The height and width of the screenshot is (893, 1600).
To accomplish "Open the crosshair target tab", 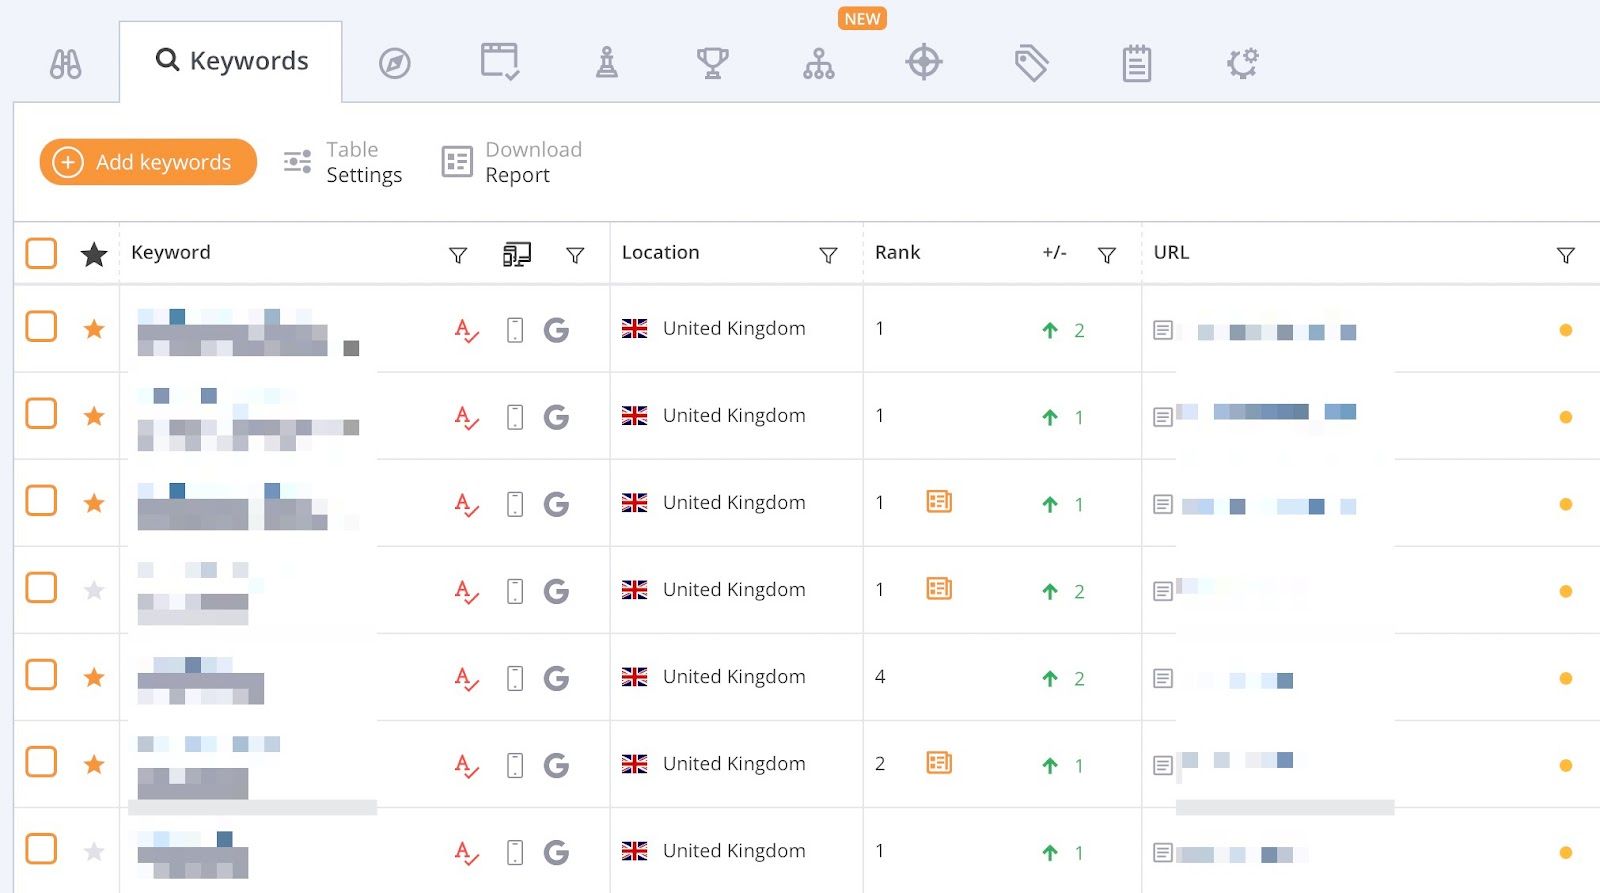I will pyautogui.click(x=924, y=62).
